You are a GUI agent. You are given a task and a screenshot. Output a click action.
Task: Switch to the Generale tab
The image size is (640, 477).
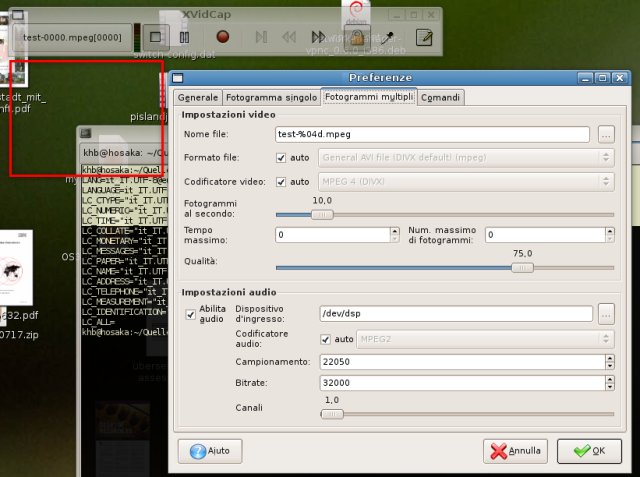198,98
